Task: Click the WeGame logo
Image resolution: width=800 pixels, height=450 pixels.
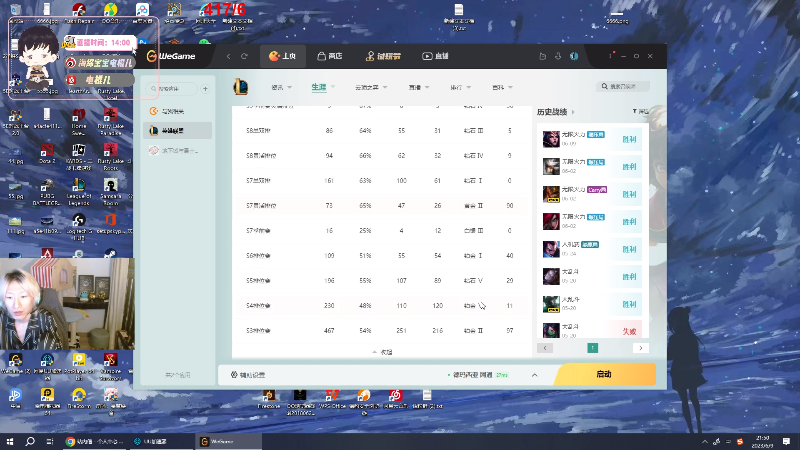Action: point(171,56)
